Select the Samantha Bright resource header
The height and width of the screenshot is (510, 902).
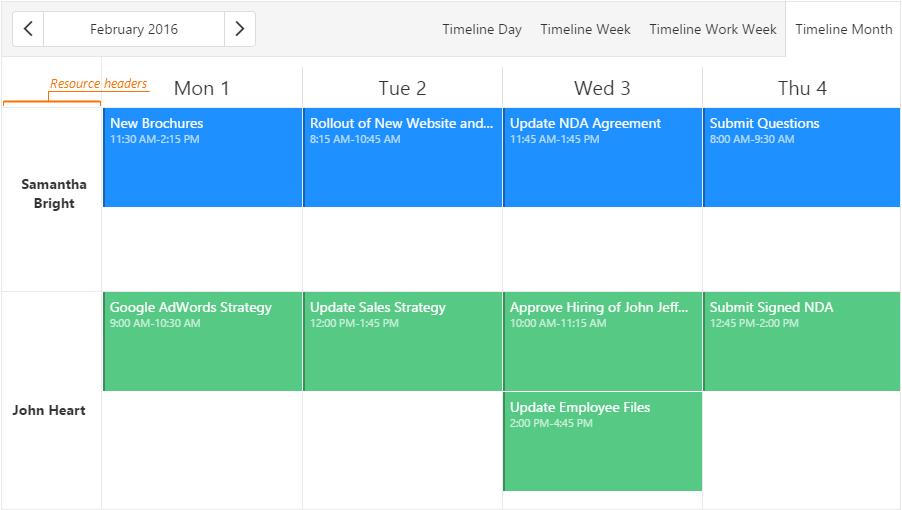[53, 194]
